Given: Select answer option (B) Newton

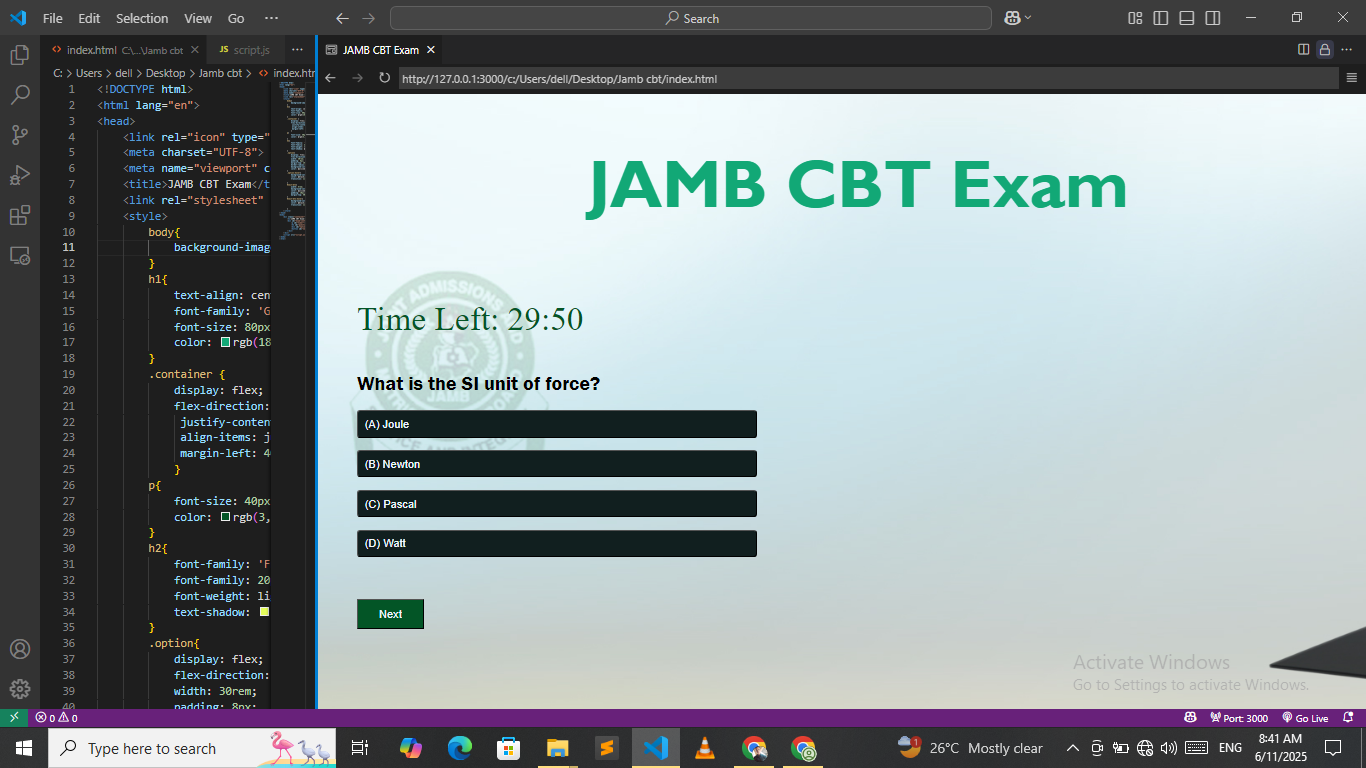Looking at the screenshot, I should pos(557,464).
